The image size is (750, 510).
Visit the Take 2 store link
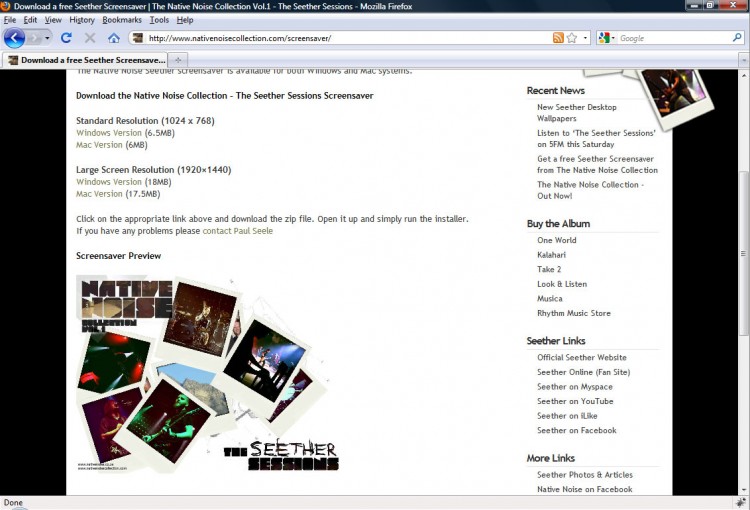549,269
